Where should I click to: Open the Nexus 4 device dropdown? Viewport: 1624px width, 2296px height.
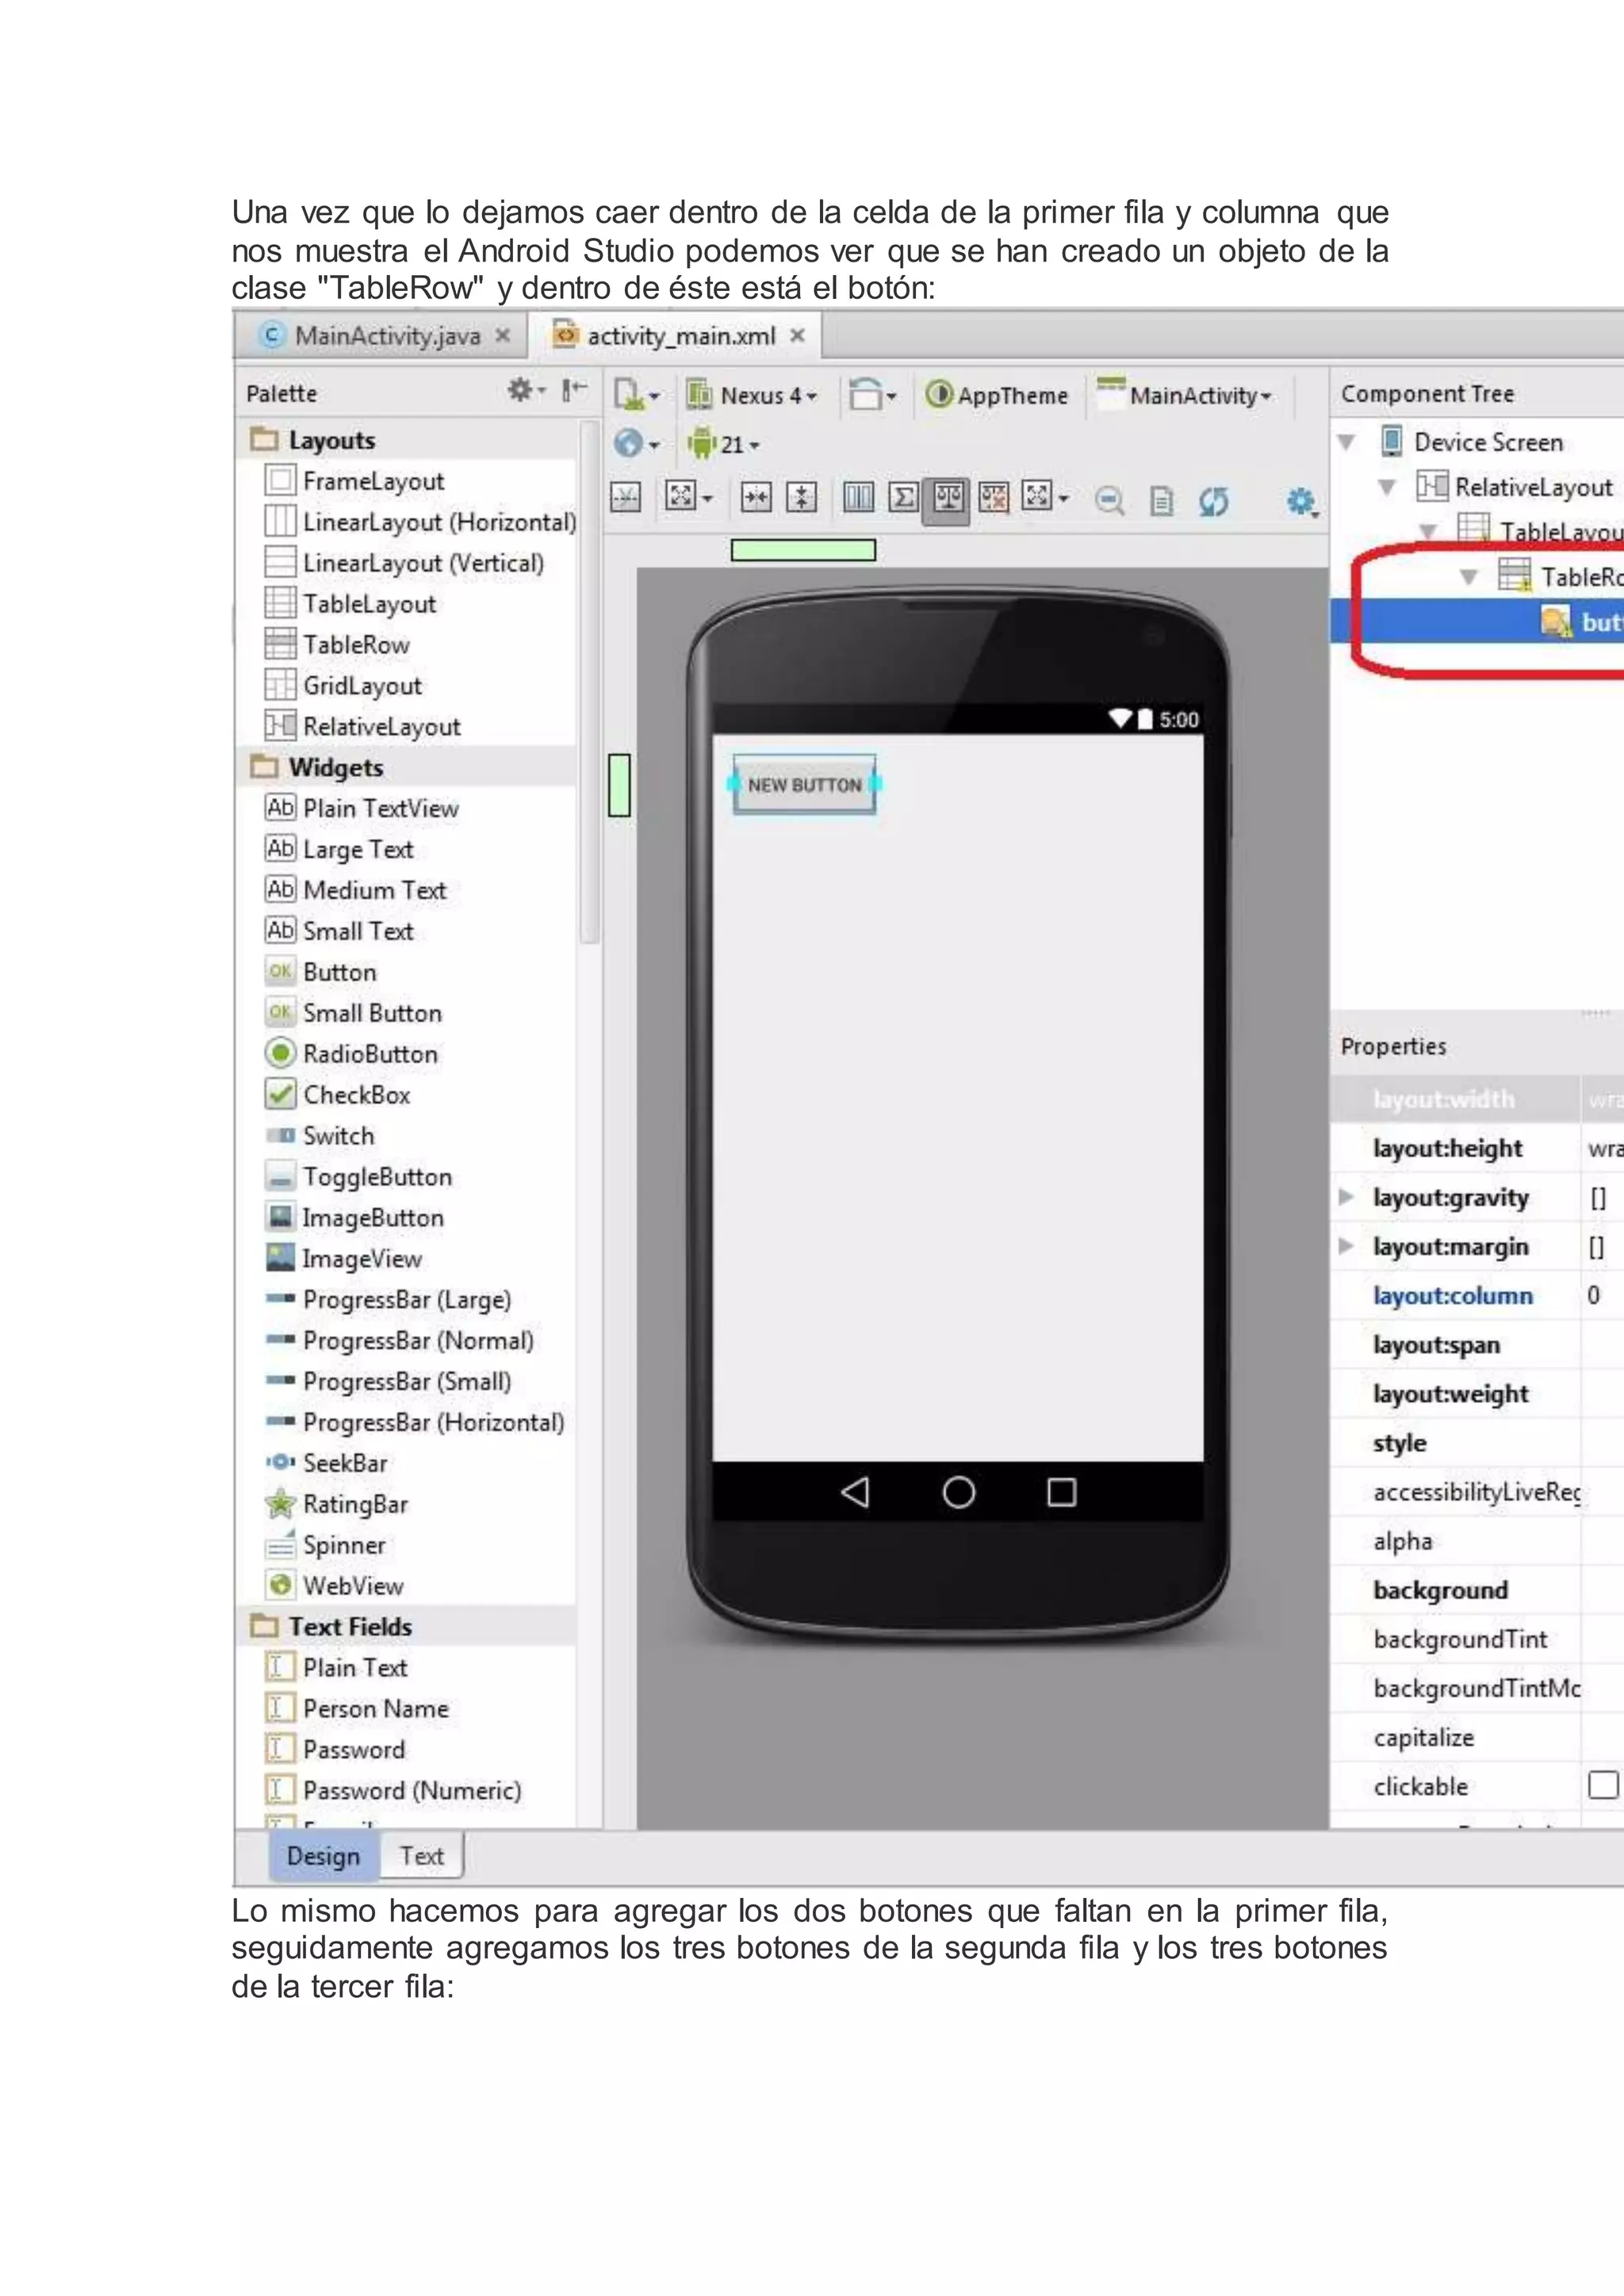coord(752,395)
